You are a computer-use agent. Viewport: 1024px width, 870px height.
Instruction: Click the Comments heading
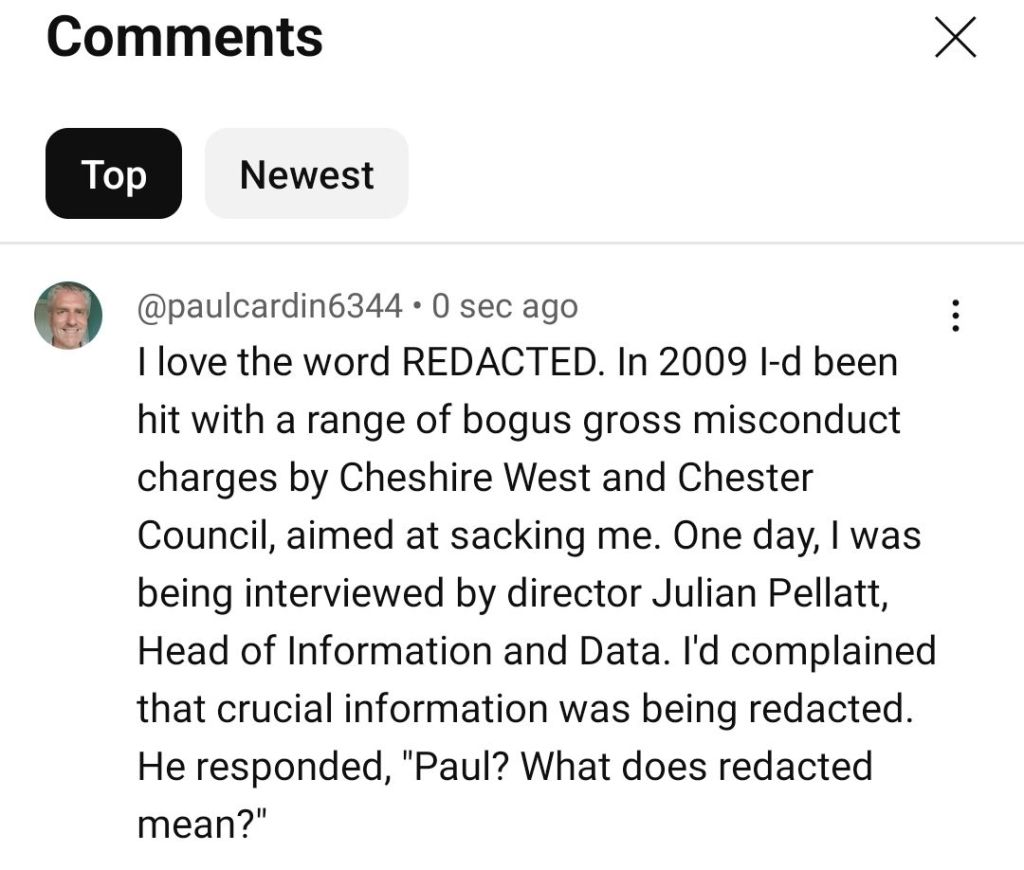coord(184,37)
